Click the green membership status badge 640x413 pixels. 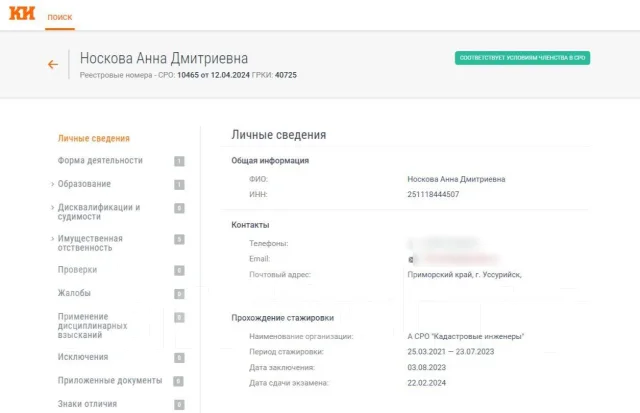pyautogui.click(x=522, y=58)
